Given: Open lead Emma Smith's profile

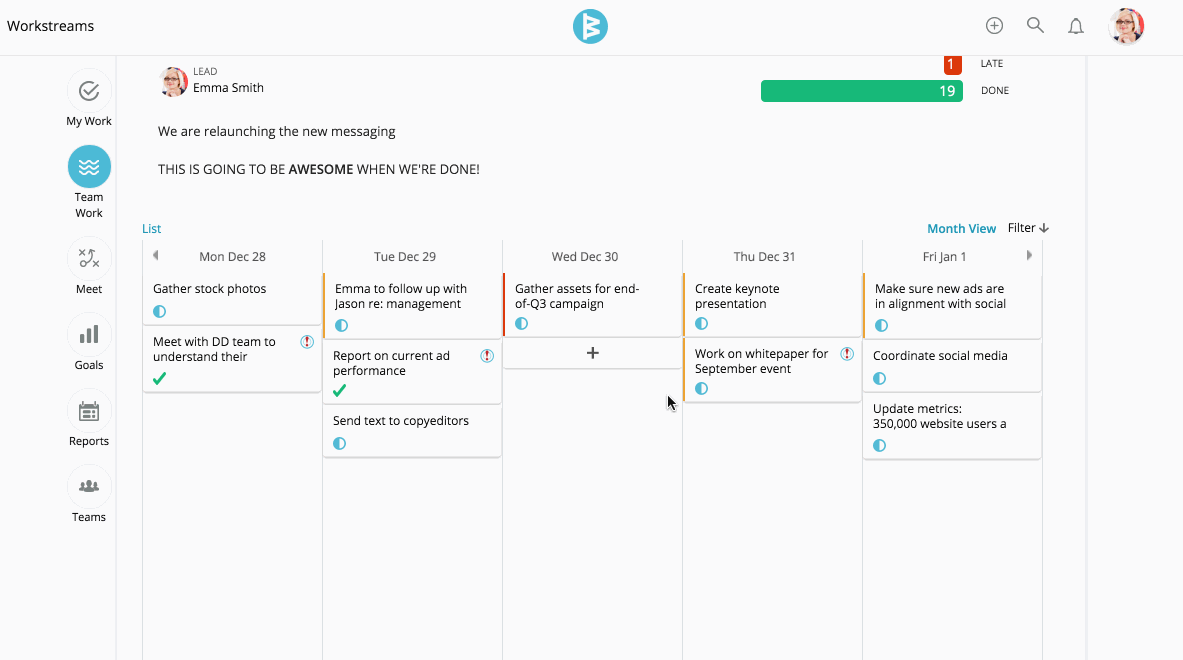Looking at the screenshot, I should (173, 82).
